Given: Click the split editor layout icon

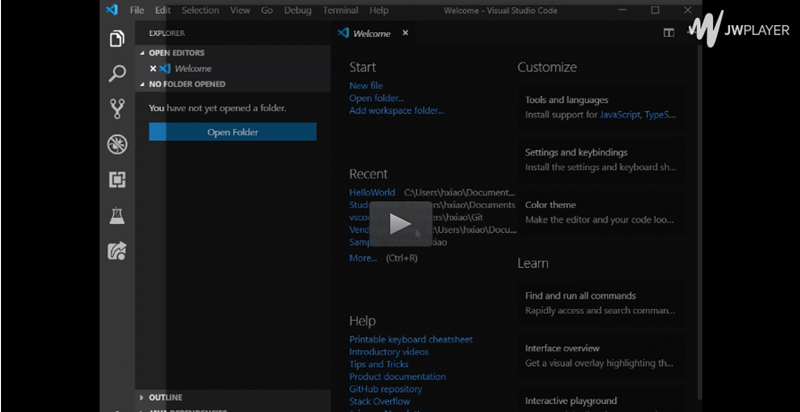Looking at the screenshot, I should pyautogui.click(x=668, y=33).
